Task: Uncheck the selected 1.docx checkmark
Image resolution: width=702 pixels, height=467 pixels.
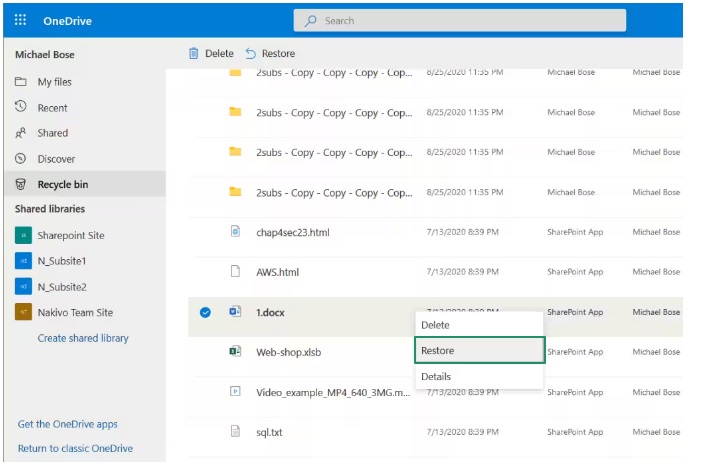Action: pos(205,312)
